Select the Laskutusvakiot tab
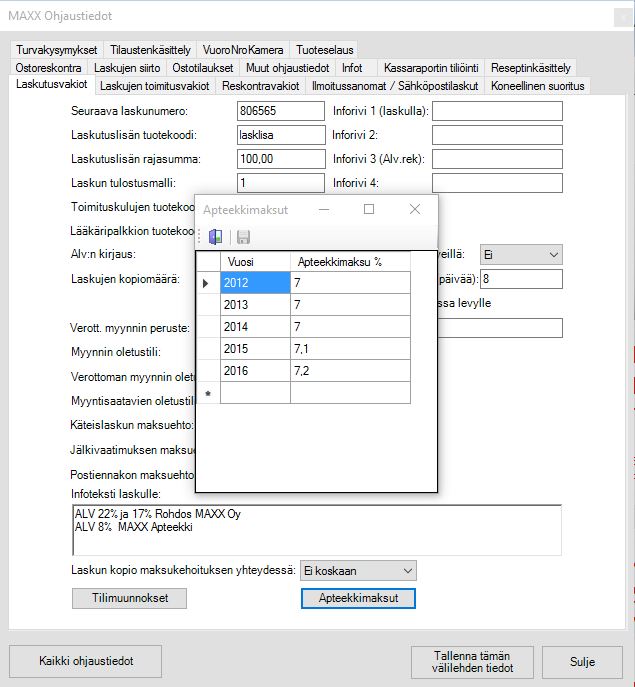635x687 pixels. click(52, 84)
